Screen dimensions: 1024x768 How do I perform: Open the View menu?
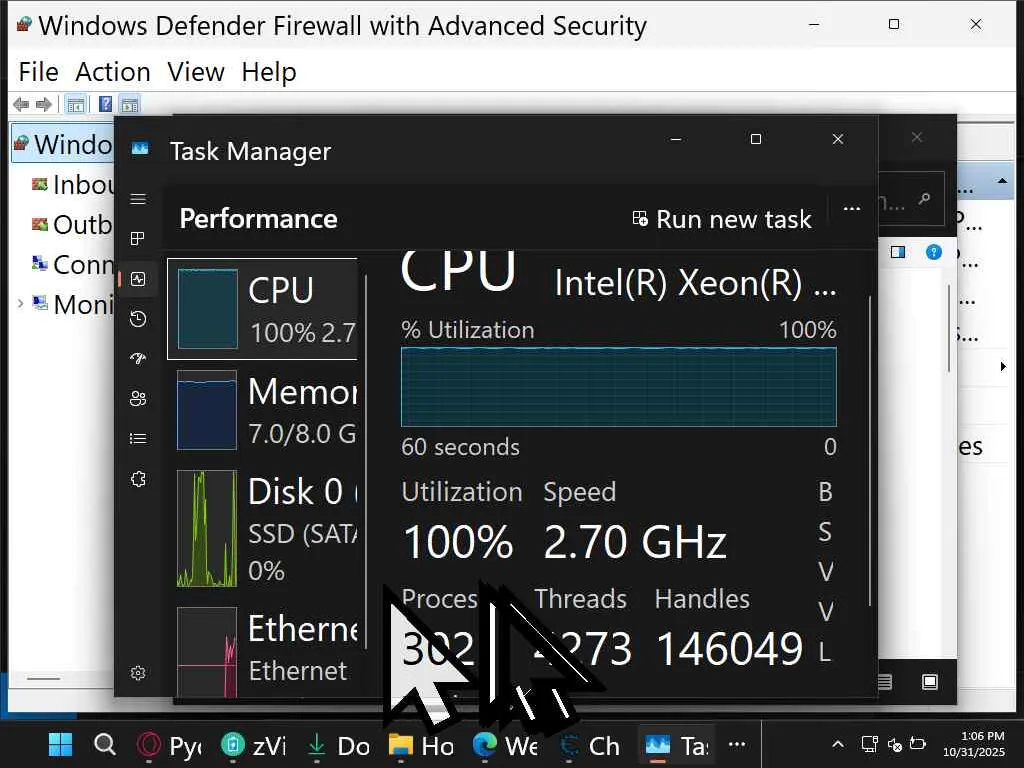(196, 72)
